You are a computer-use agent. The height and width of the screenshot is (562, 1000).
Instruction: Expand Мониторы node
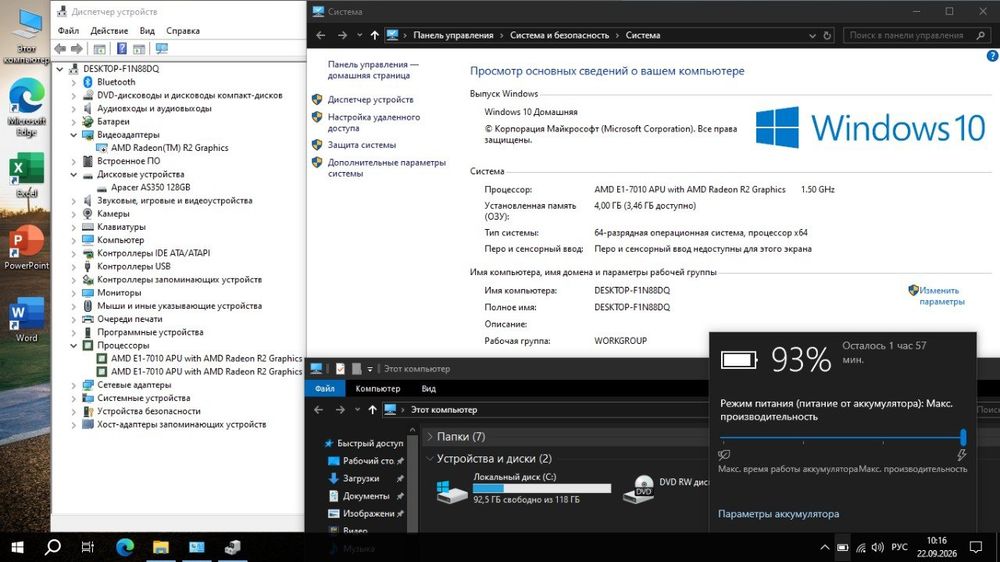(74, 293)
